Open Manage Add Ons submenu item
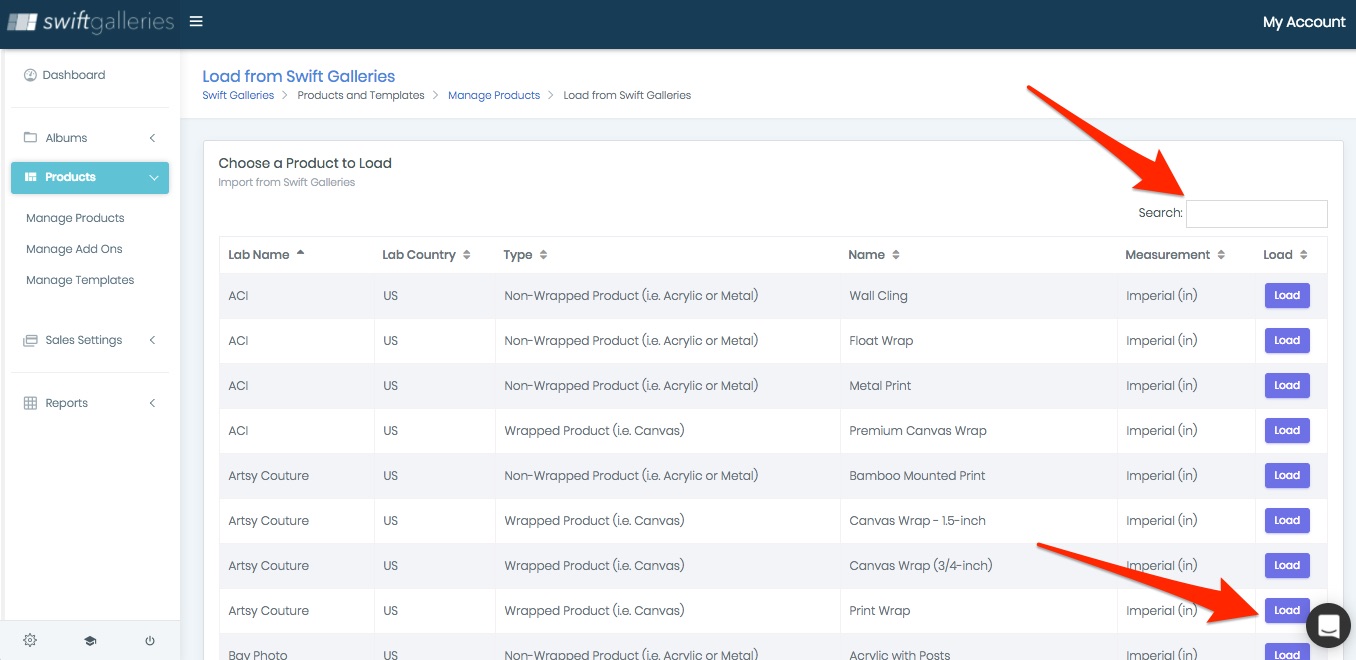Viewport: 1356px width, 660px height. click(x=74, y=249)
